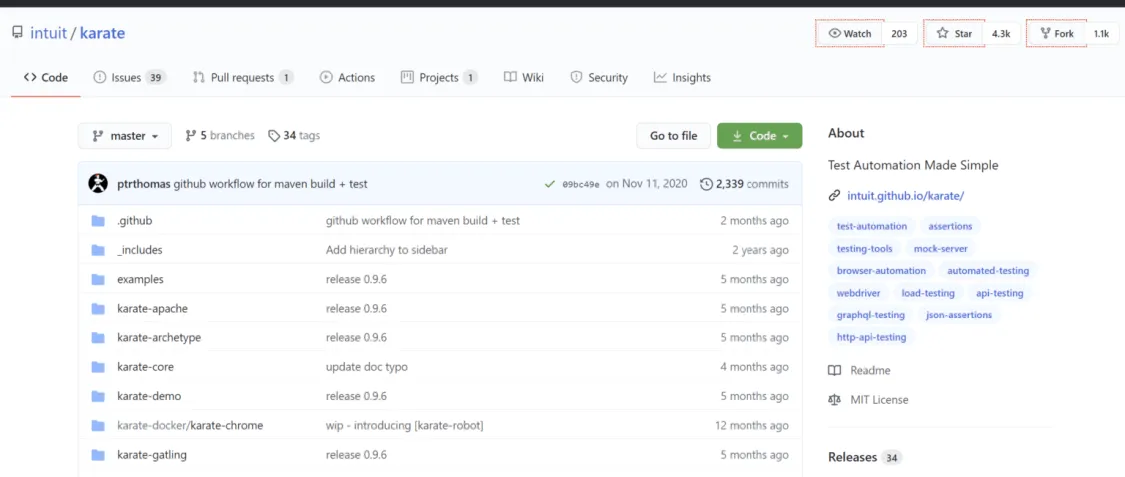Viewport: 1125px width, 477px height.
Task: Open the Projects tab
Action: (x=439, y=77)
